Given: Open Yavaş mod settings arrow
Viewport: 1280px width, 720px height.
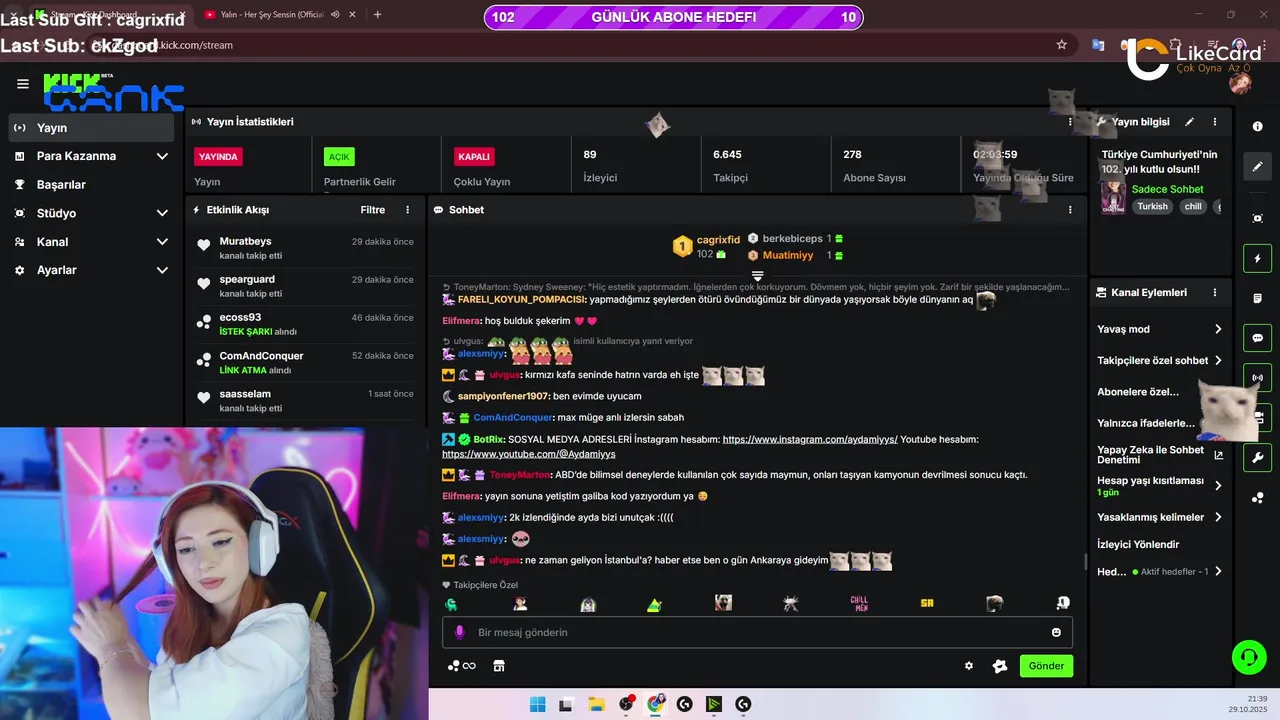Looking at the screenshot, I should coord(1218,329).
